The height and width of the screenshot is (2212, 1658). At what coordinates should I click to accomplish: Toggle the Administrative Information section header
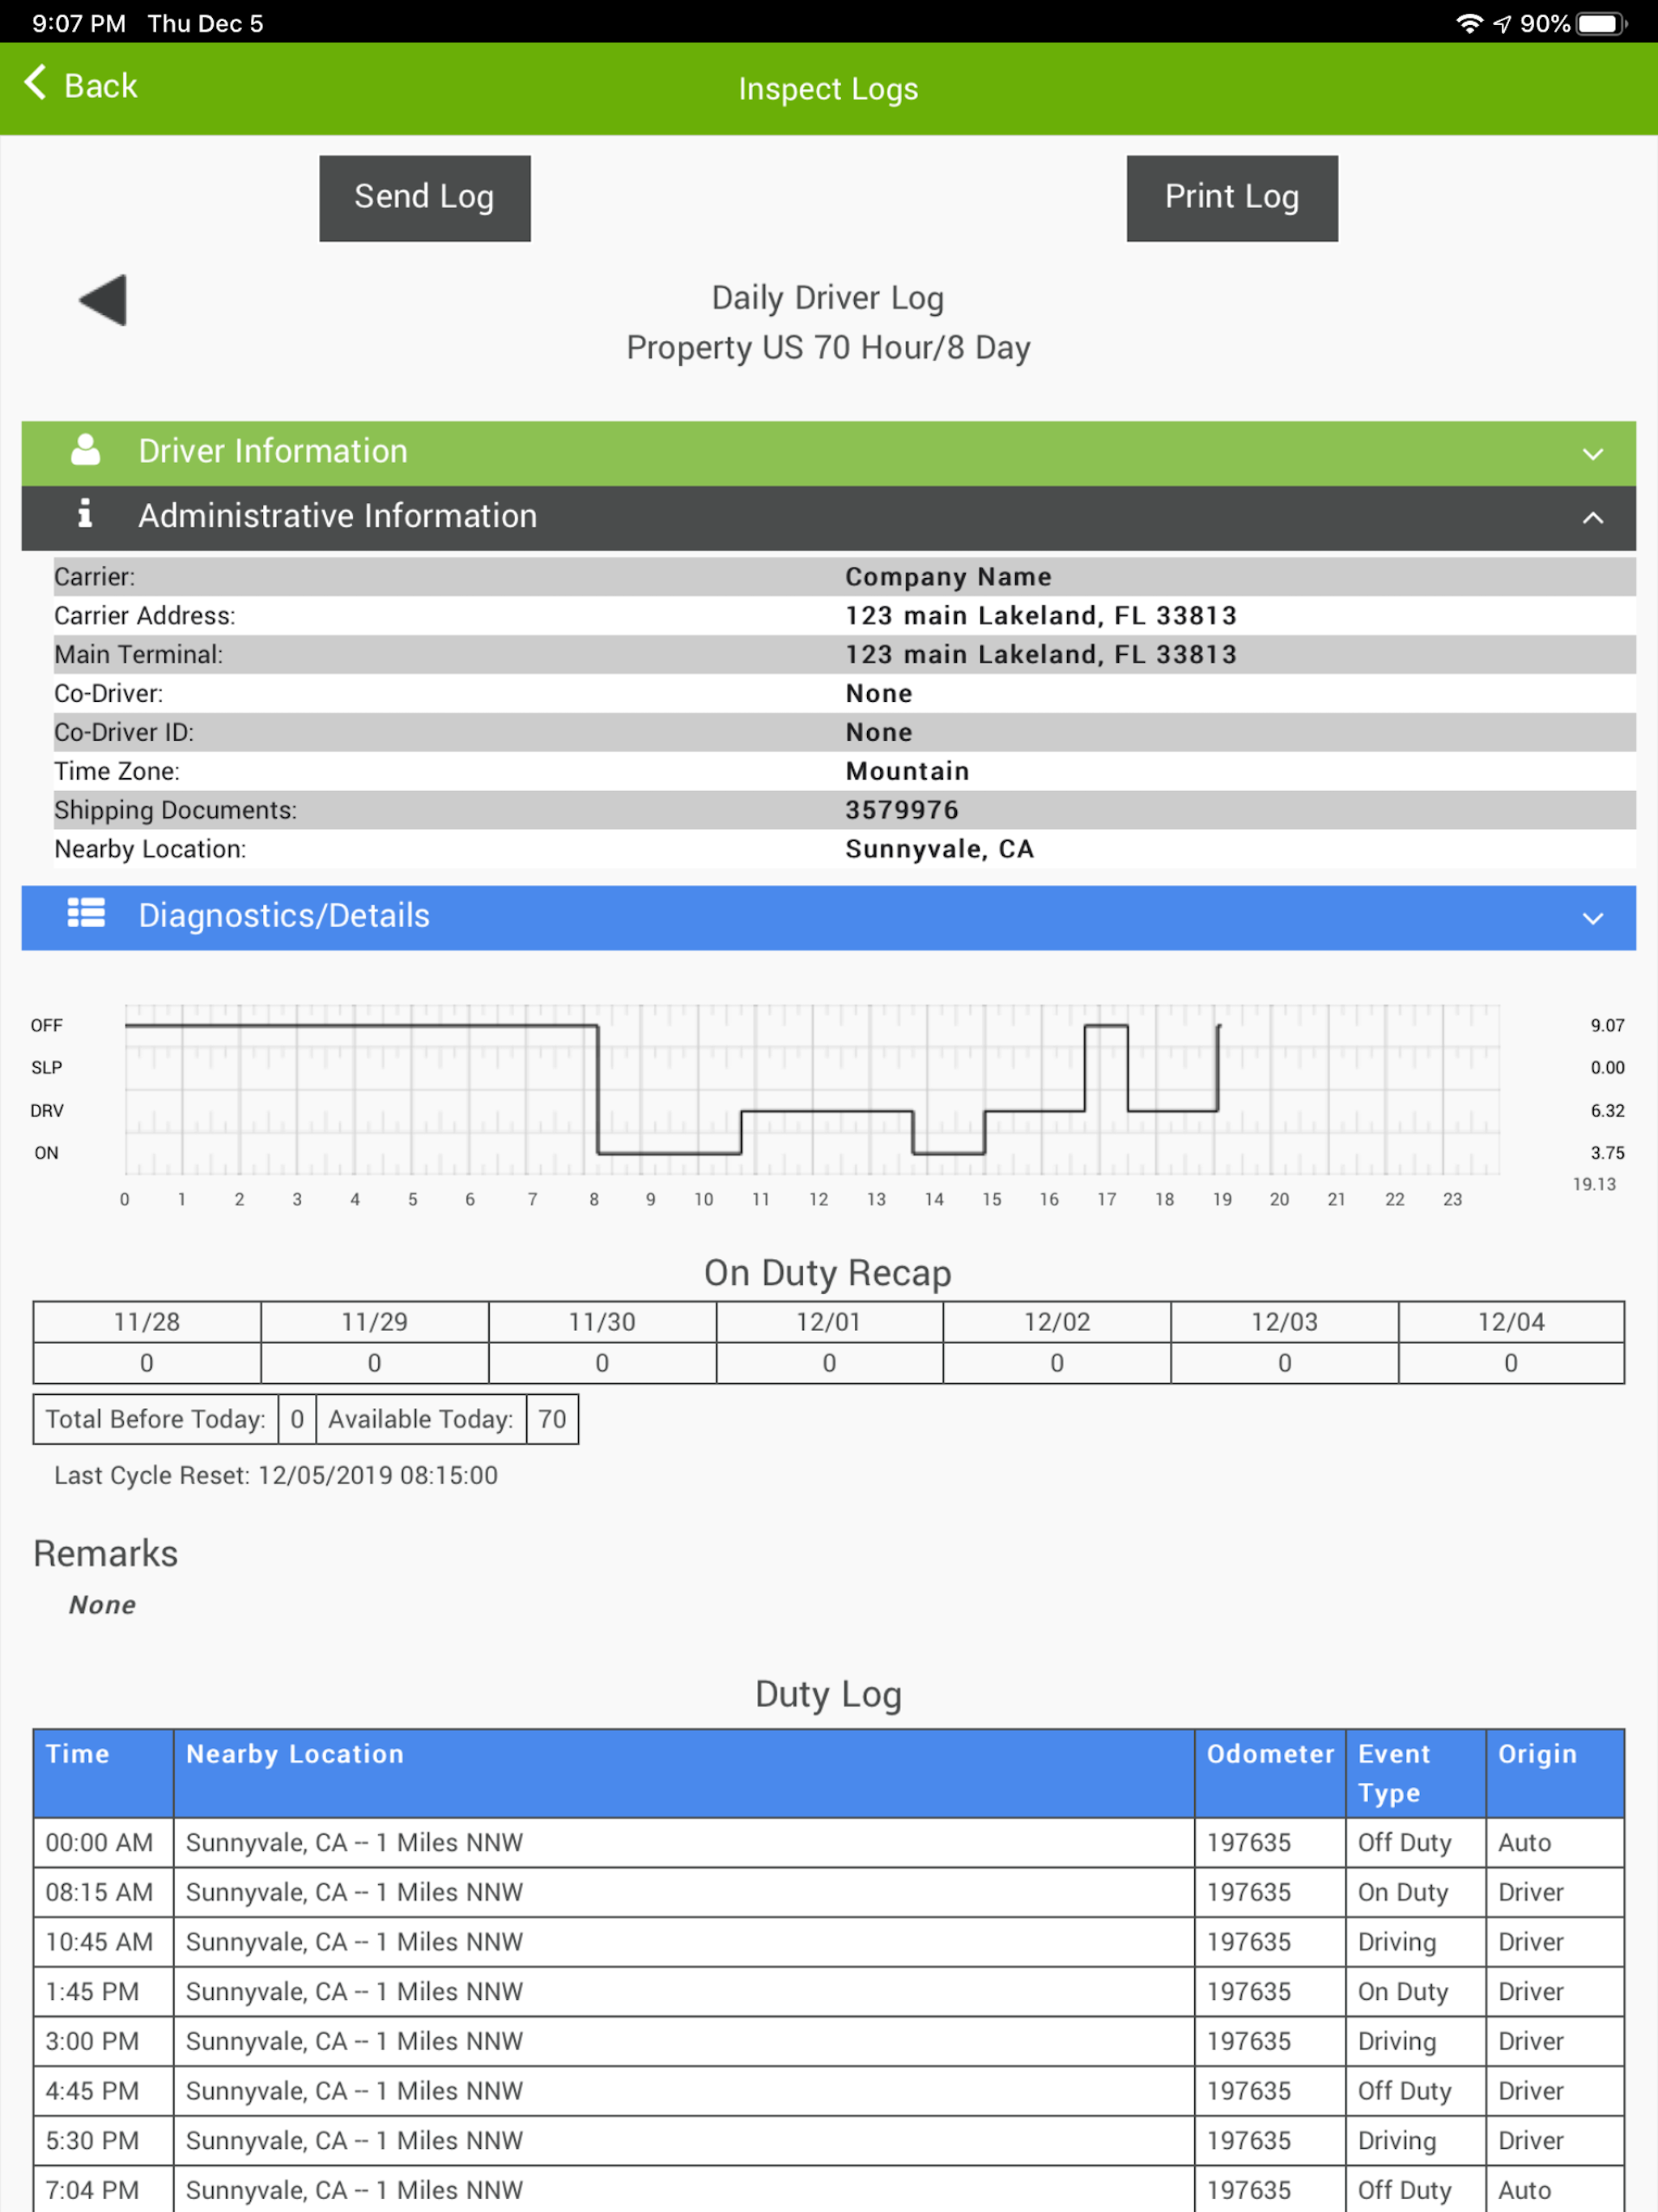pyautogui.click(x=829, y=518)
